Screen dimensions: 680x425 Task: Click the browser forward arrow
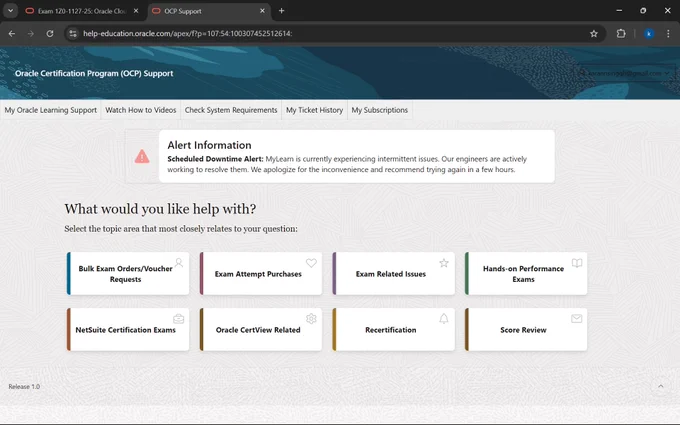(30, 33)
